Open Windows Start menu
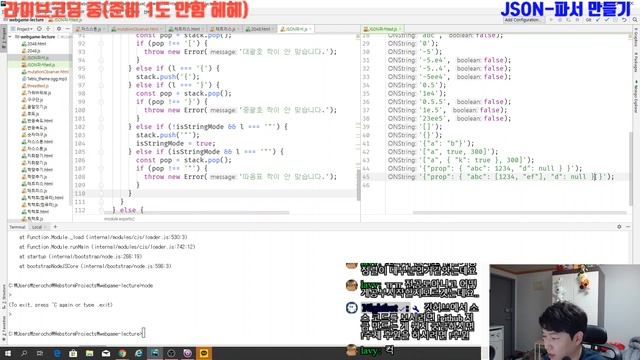Image resolution: width=640 pixels, height=360 pixels. coord(7,353)
